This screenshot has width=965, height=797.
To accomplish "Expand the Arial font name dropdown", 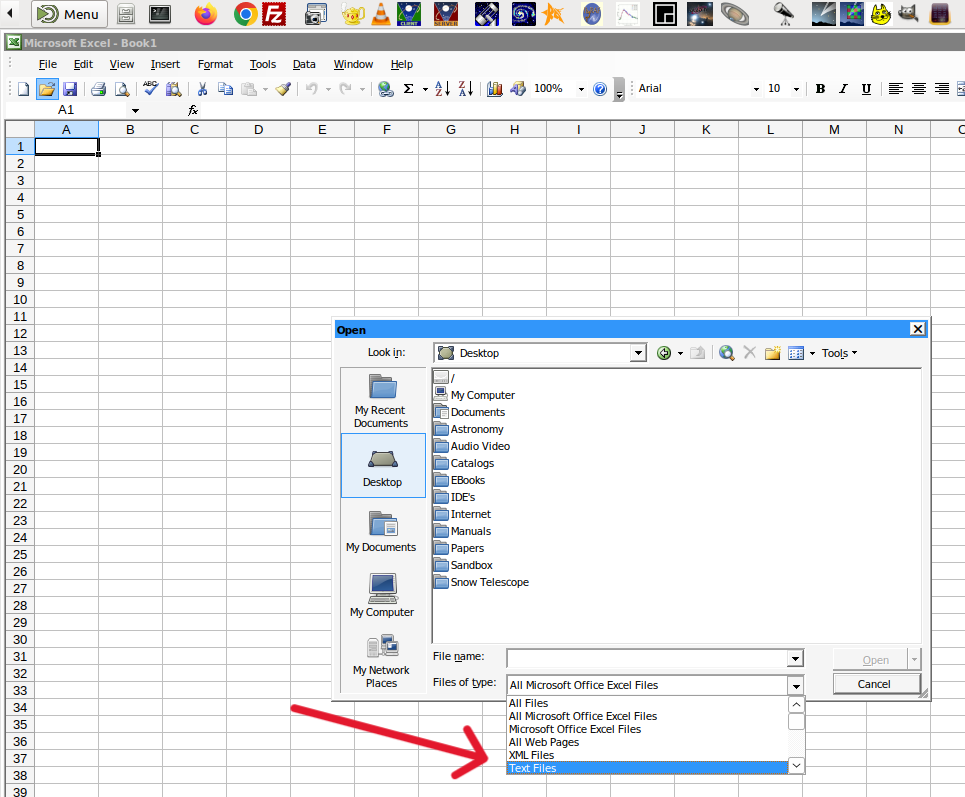I will (756, 89).
